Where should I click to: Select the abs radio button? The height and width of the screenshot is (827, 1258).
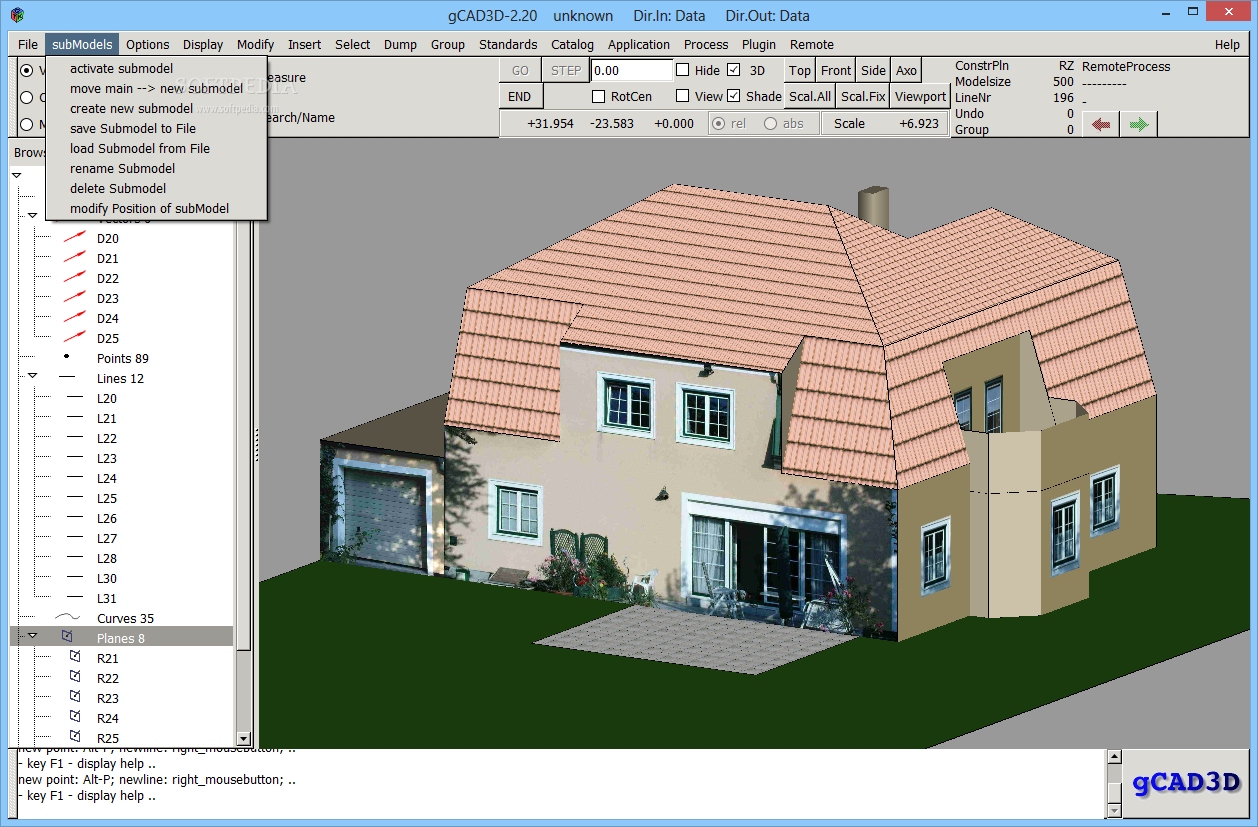[x=771, y=124]
